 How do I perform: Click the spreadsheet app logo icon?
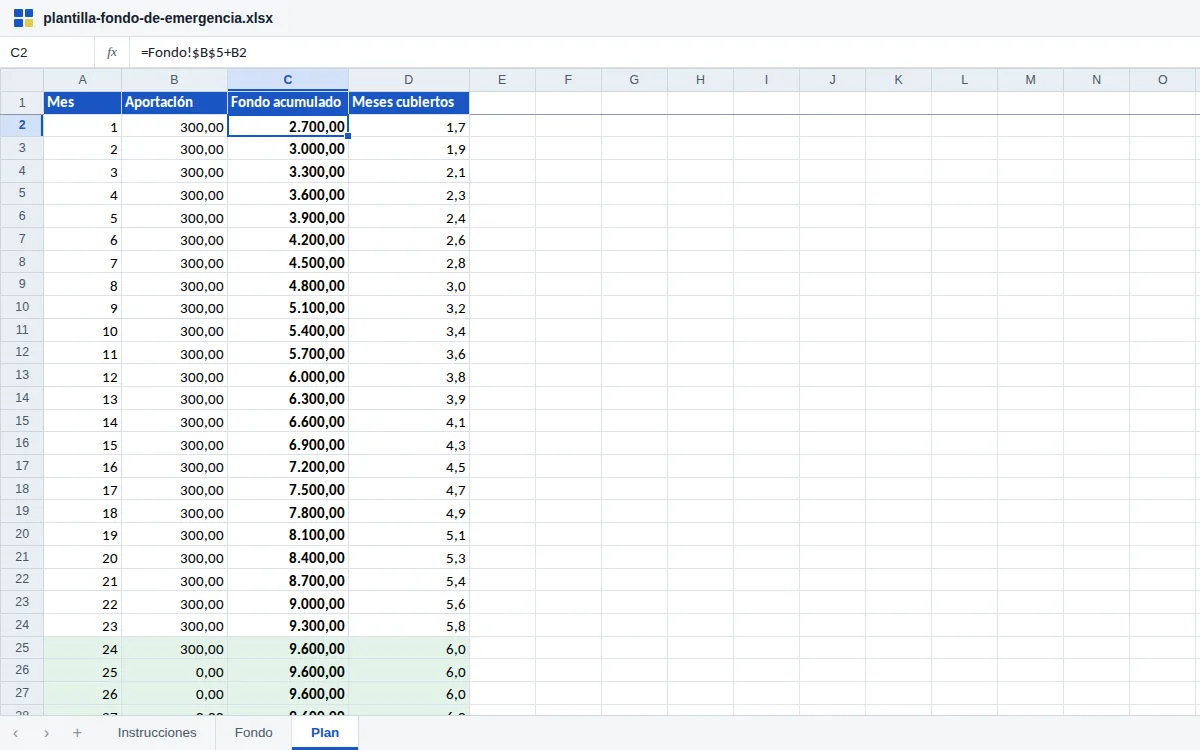point(23,18)
